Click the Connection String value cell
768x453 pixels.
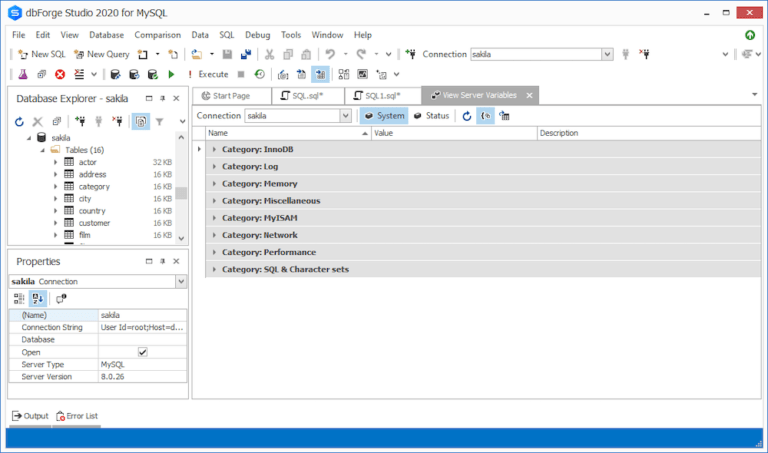[143, 327]
